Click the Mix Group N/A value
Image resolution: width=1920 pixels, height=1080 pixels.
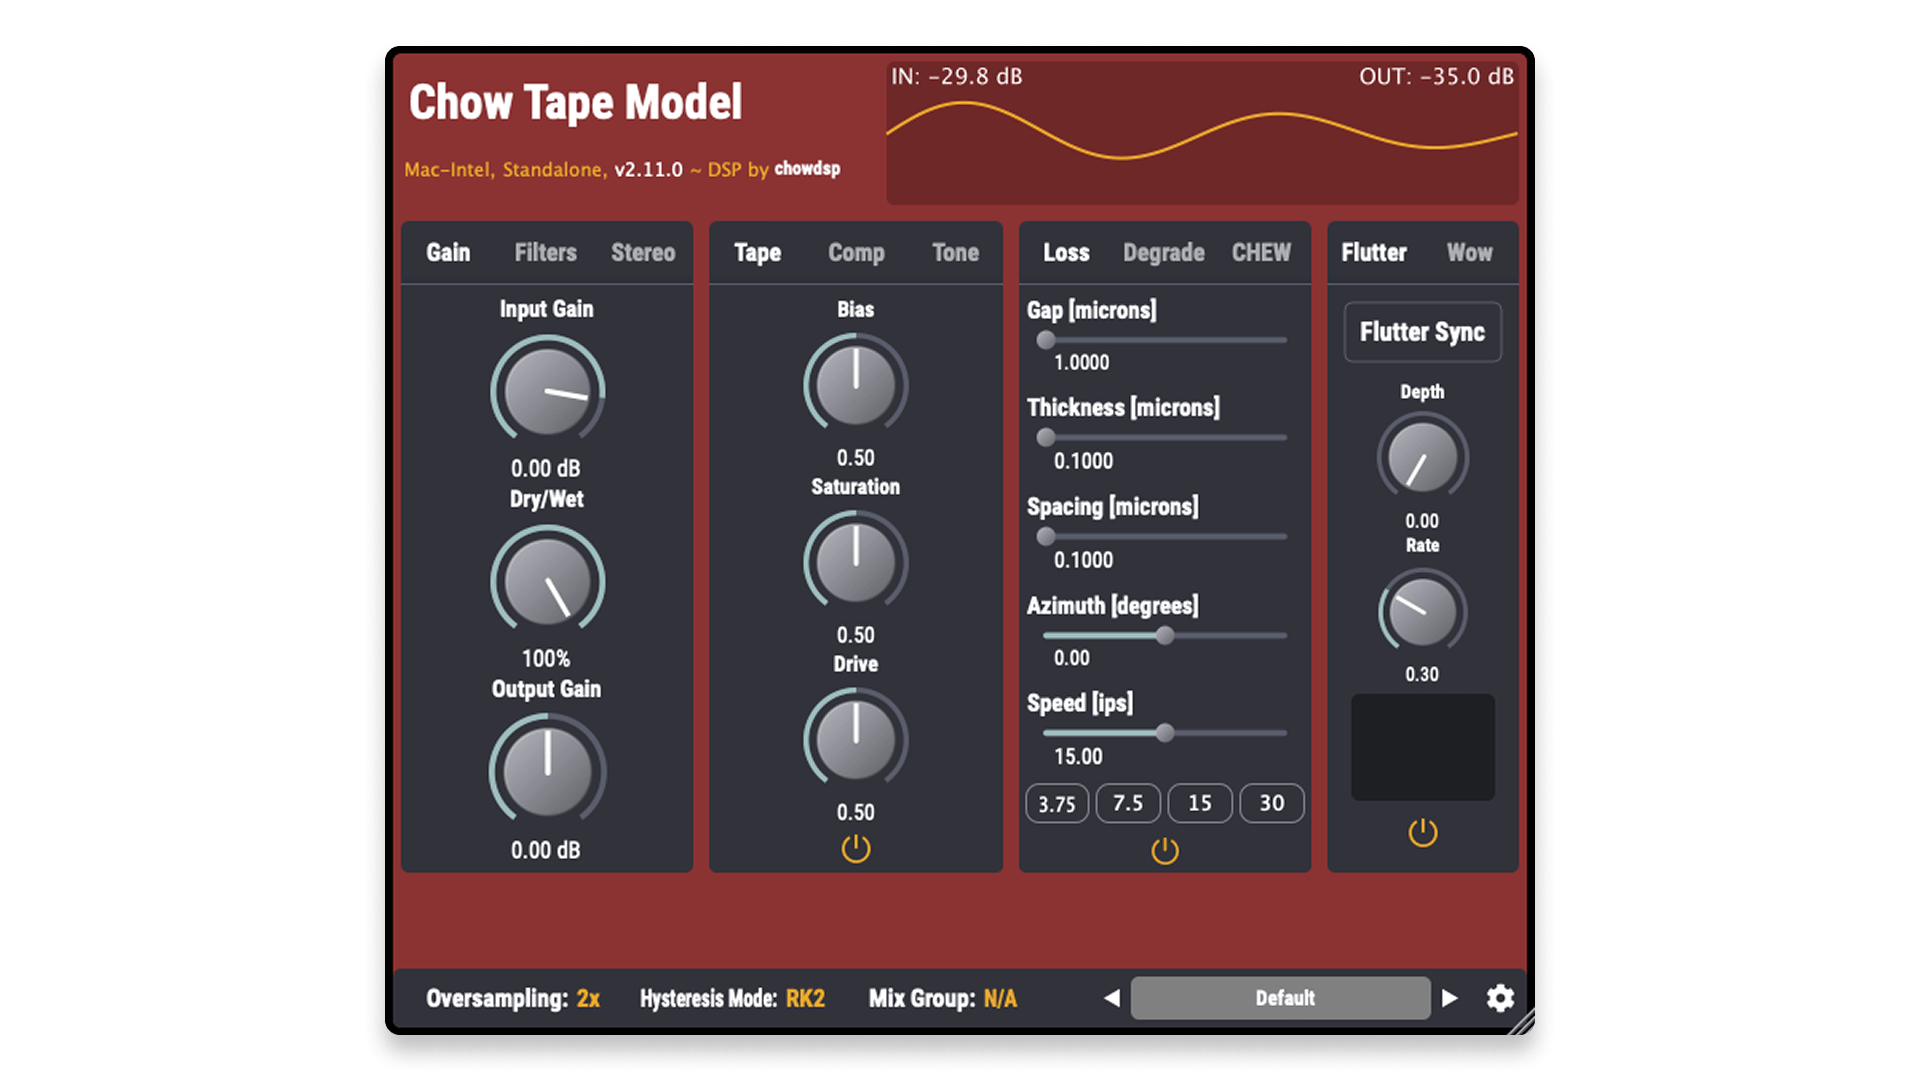coord(999,999)
